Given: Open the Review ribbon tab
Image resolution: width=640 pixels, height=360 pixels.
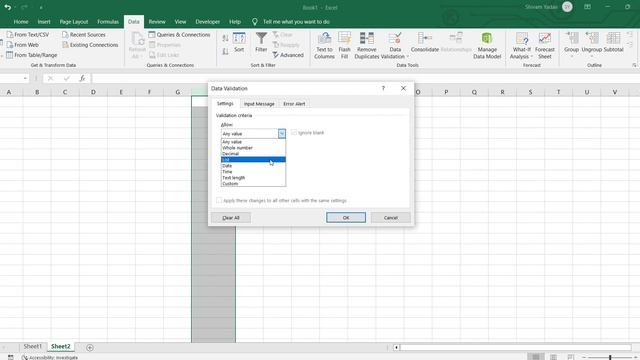Looking at the screenshot, I should [157, 22].
